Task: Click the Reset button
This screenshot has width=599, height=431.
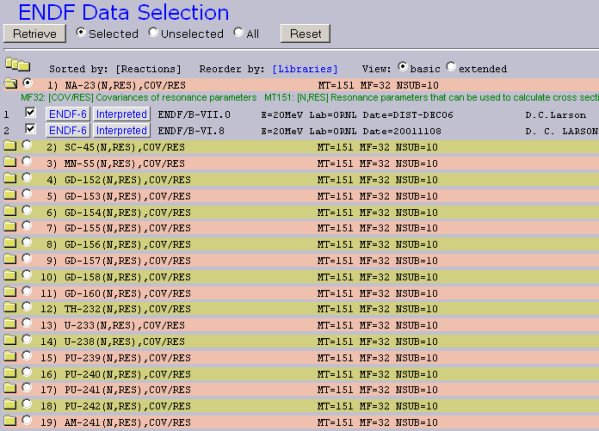Action: tap(305, 34)
